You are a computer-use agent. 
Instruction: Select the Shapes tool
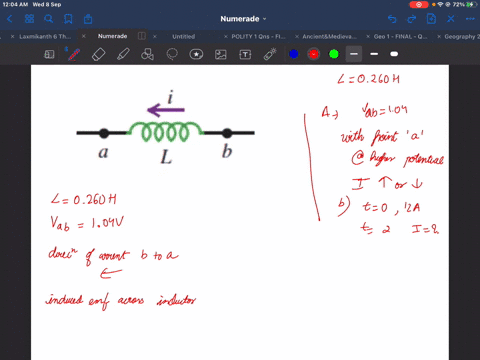(x=147, y=54)
